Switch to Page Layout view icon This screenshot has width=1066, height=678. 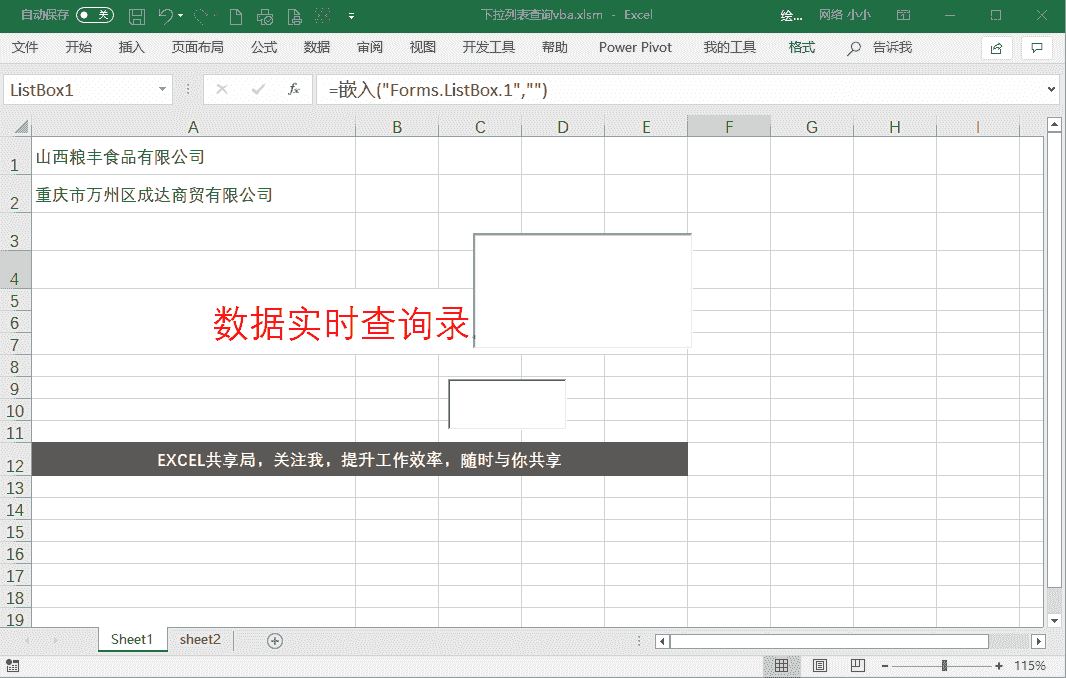tap(820, 666)
